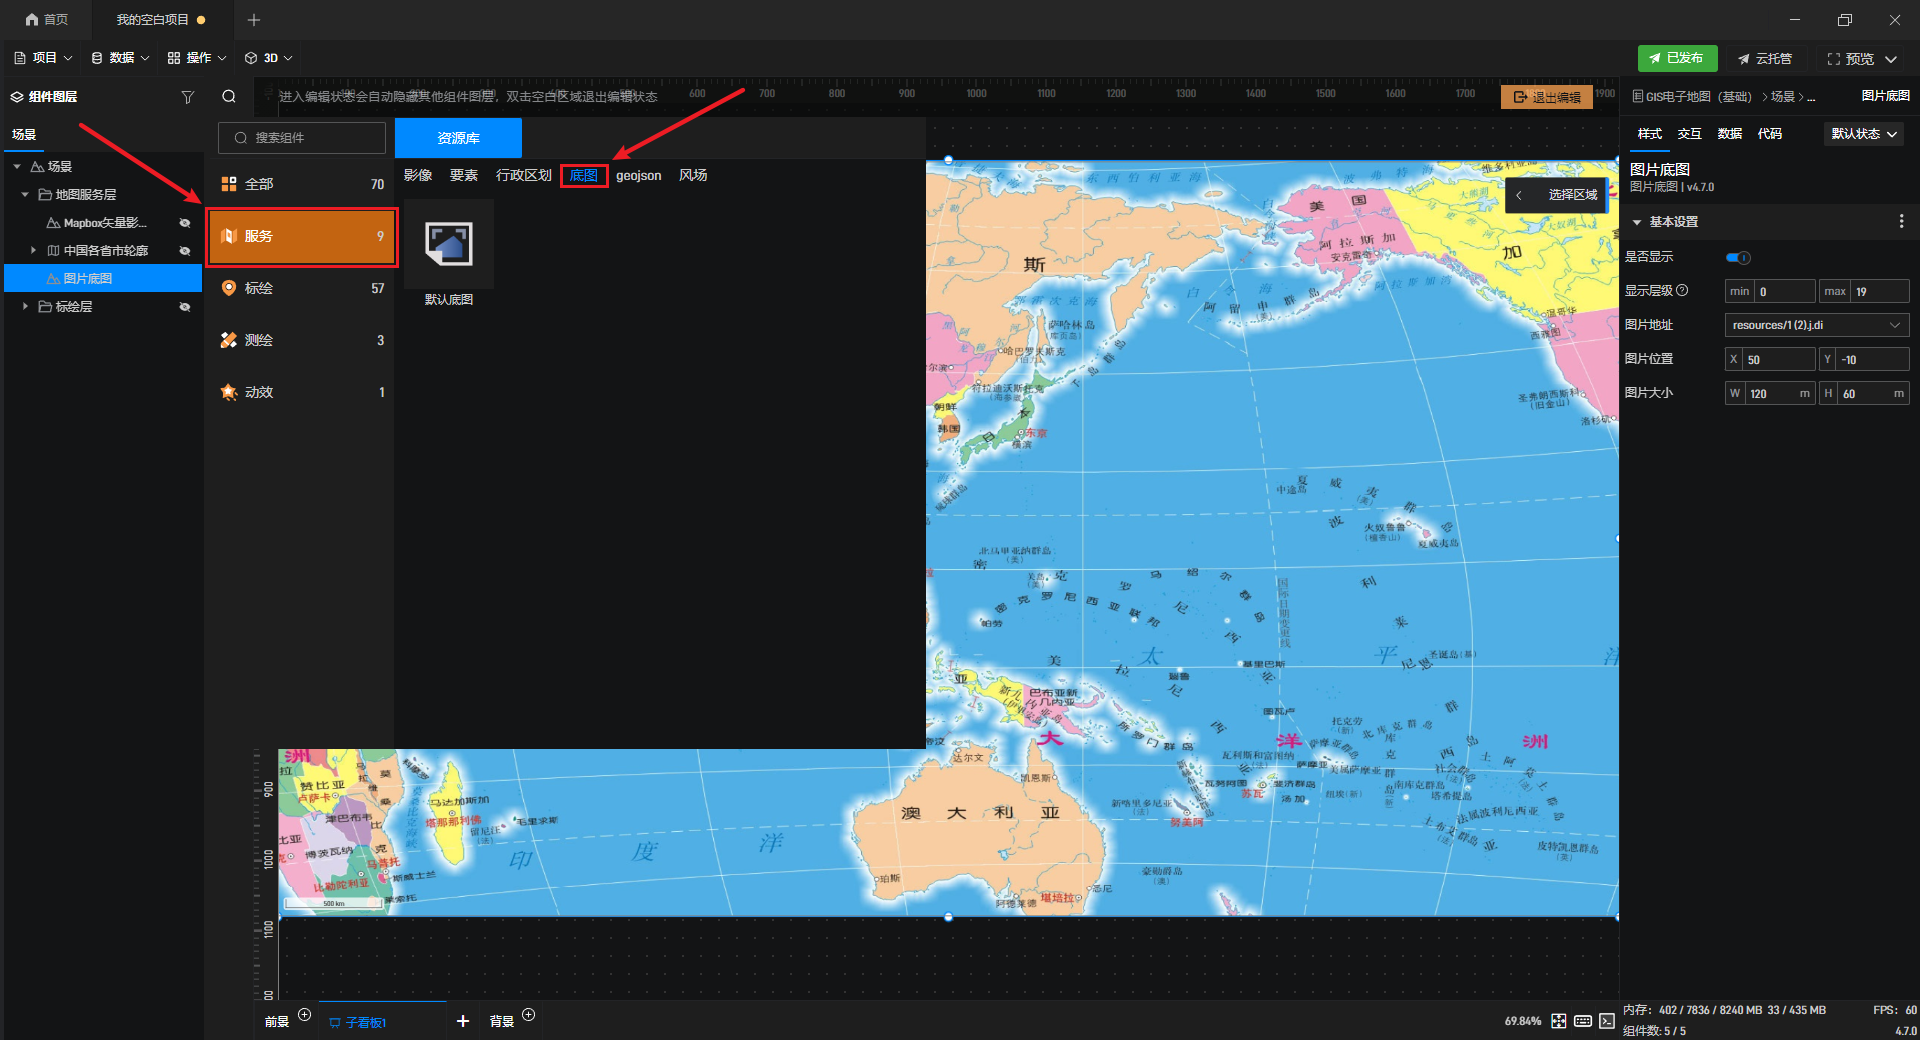Click the 退出编辑 button

pyautogui.click(x=1546, y=97)
